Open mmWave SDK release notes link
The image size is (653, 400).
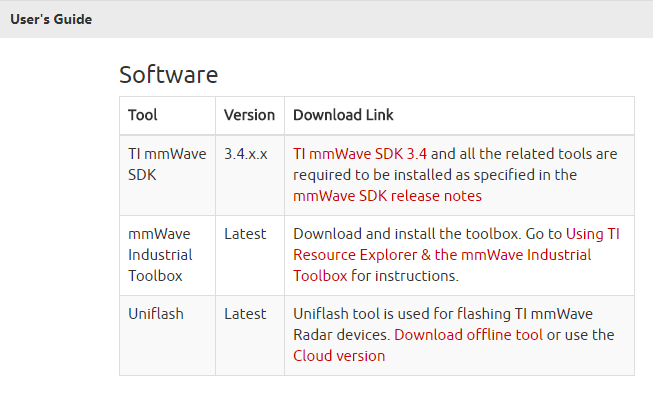pyautogui.click(x=387, y=196)
